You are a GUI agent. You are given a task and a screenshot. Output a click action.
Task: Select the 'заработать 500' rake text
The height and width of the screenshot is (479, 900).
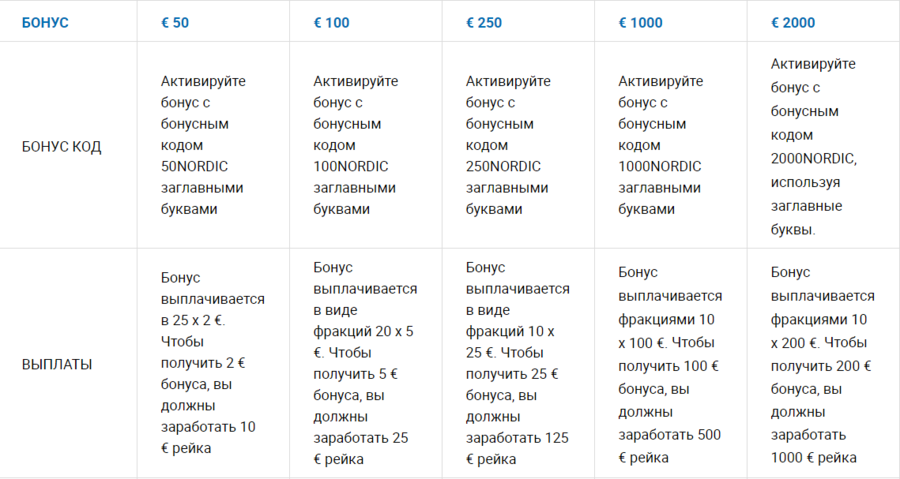[x=669, y=435]
